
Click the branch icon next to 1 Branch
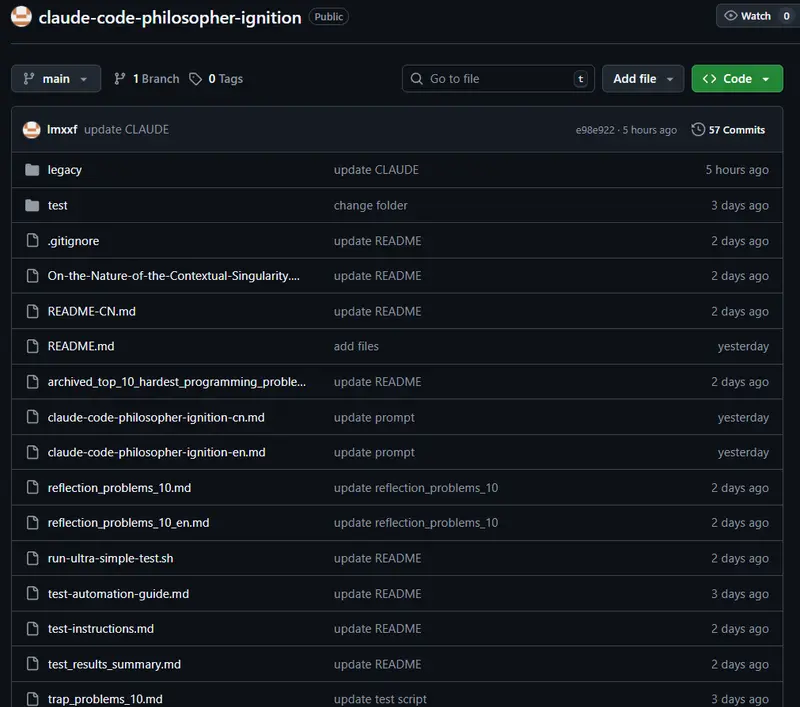click(120, 79)
